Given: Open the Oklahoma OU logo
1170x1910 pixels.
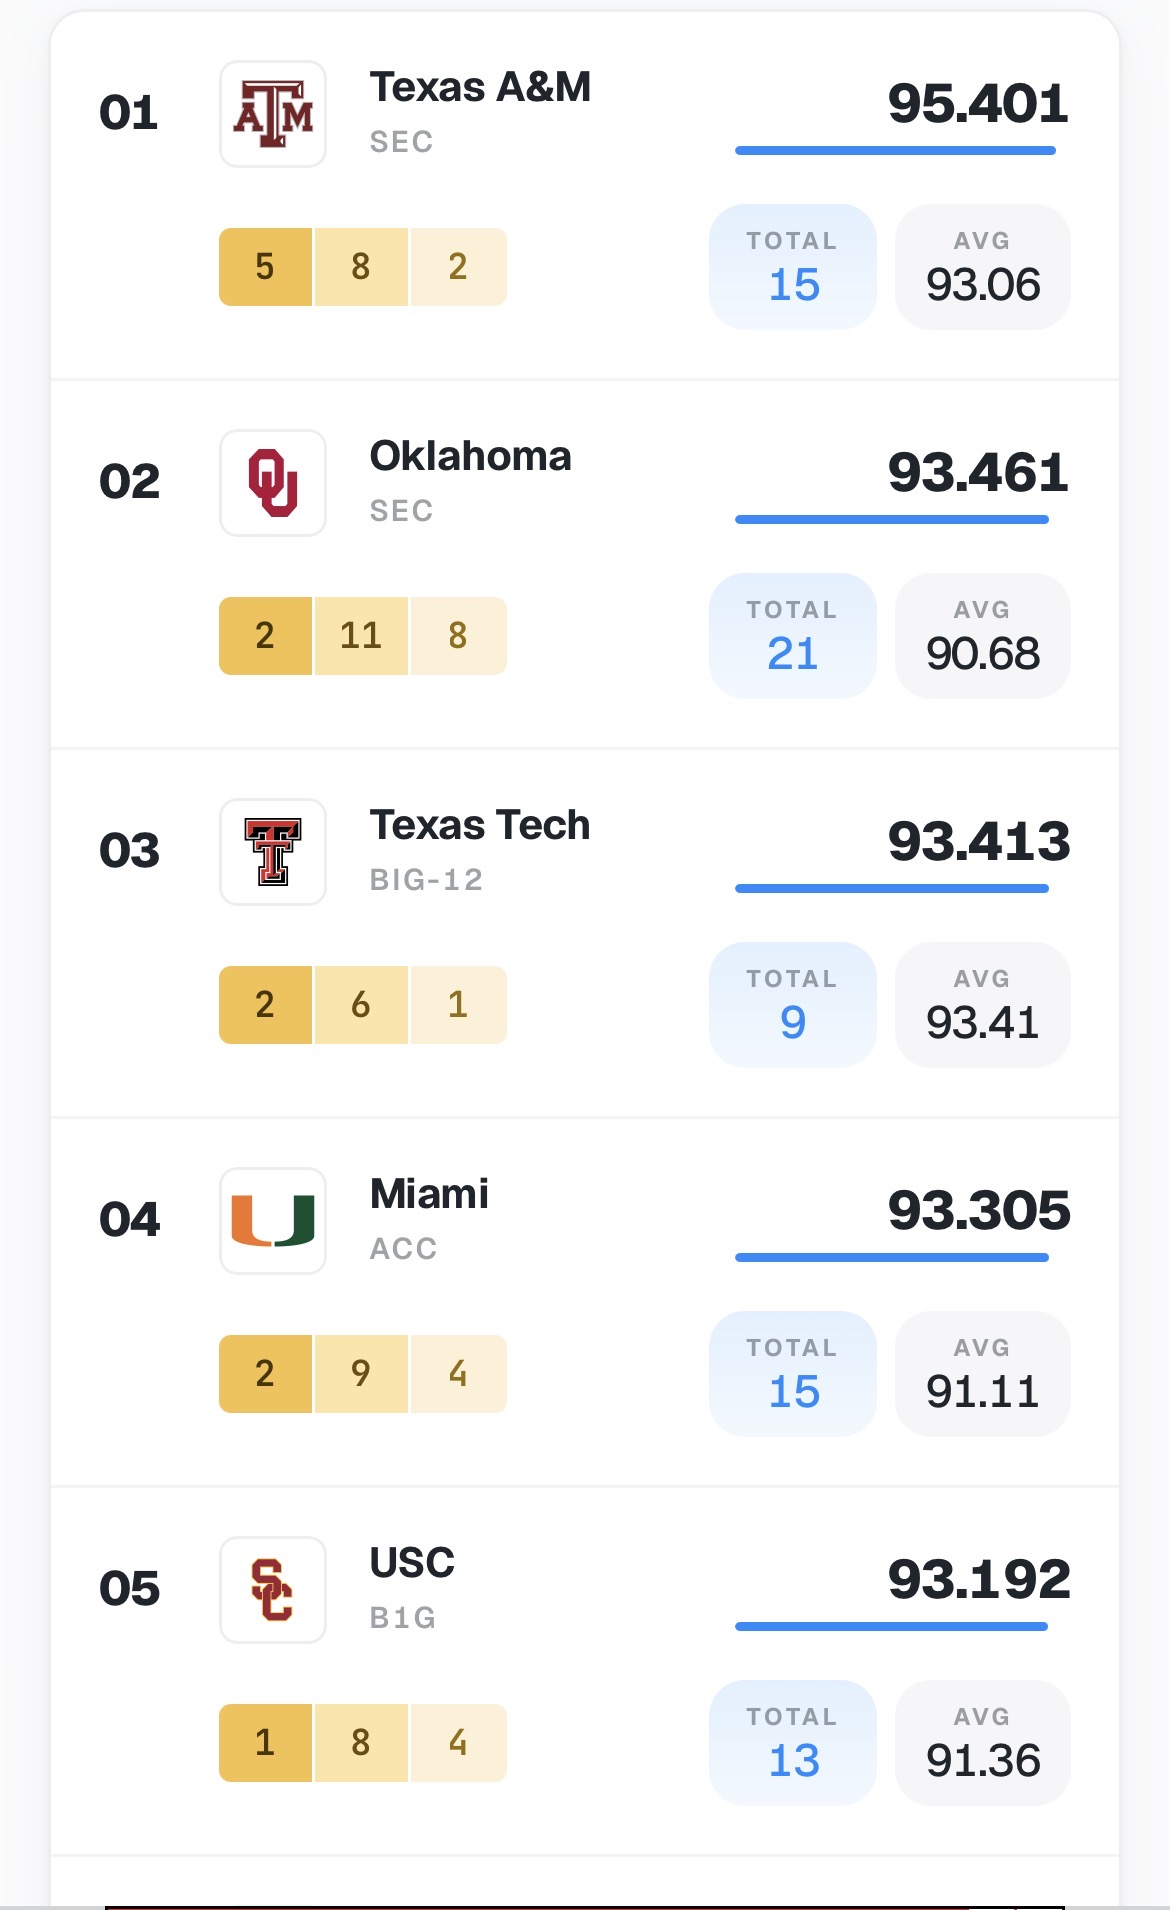Looking at the screenshot, I should click(x=273, y=483).
